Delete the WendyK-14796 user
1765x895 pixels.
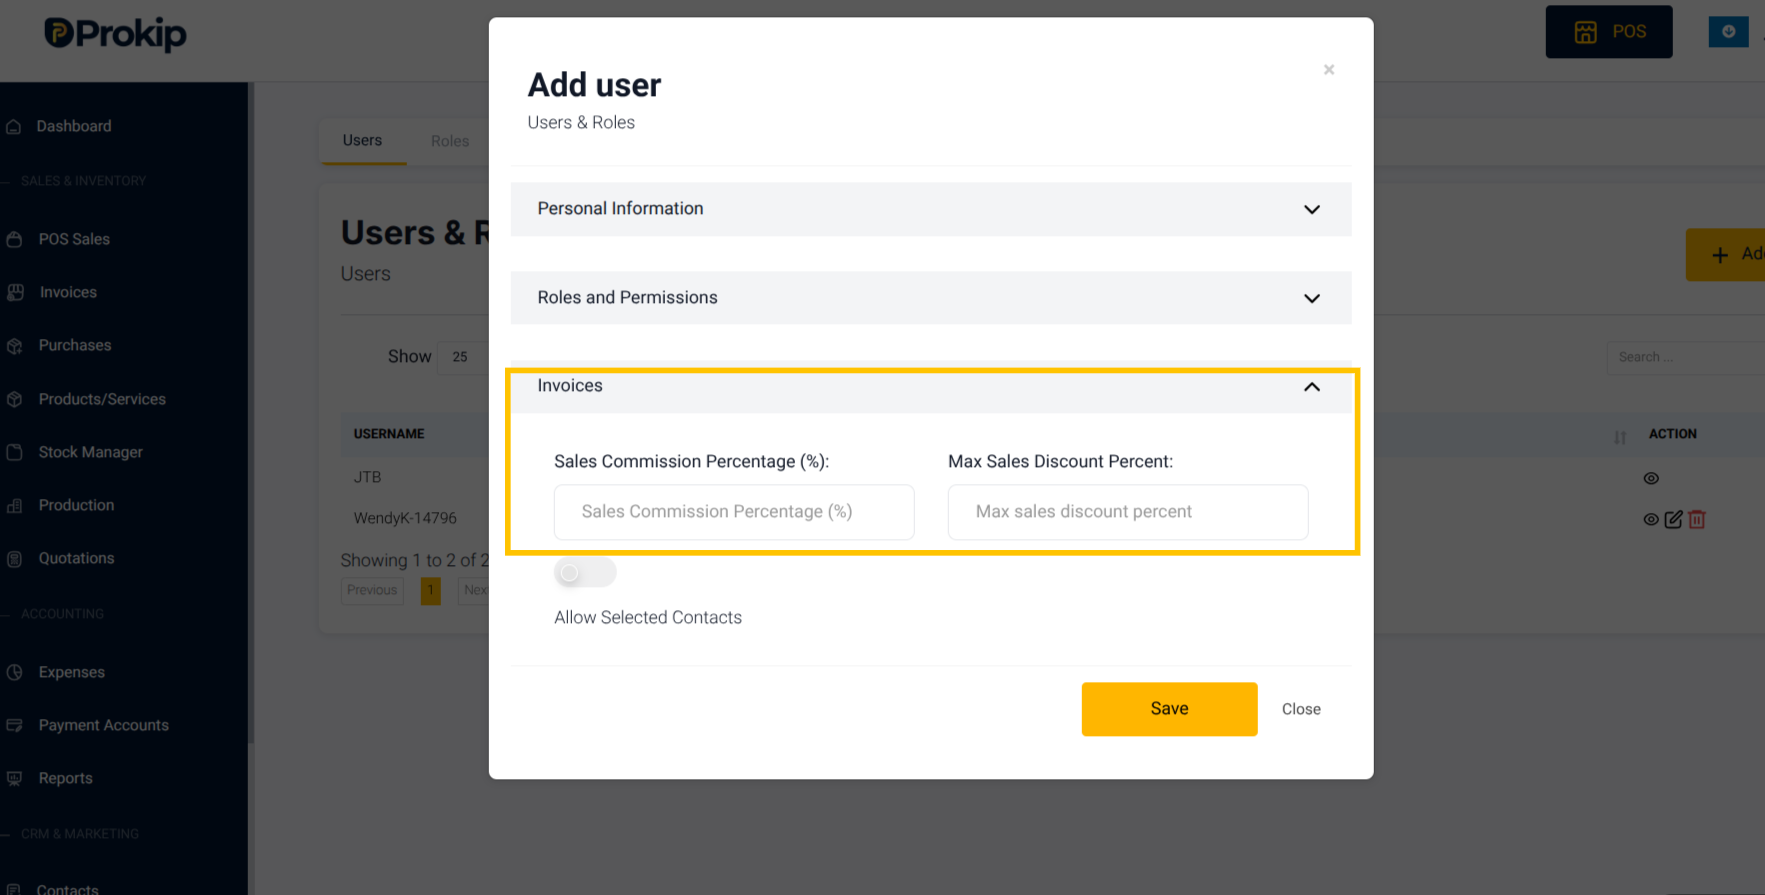point(1697,519)
